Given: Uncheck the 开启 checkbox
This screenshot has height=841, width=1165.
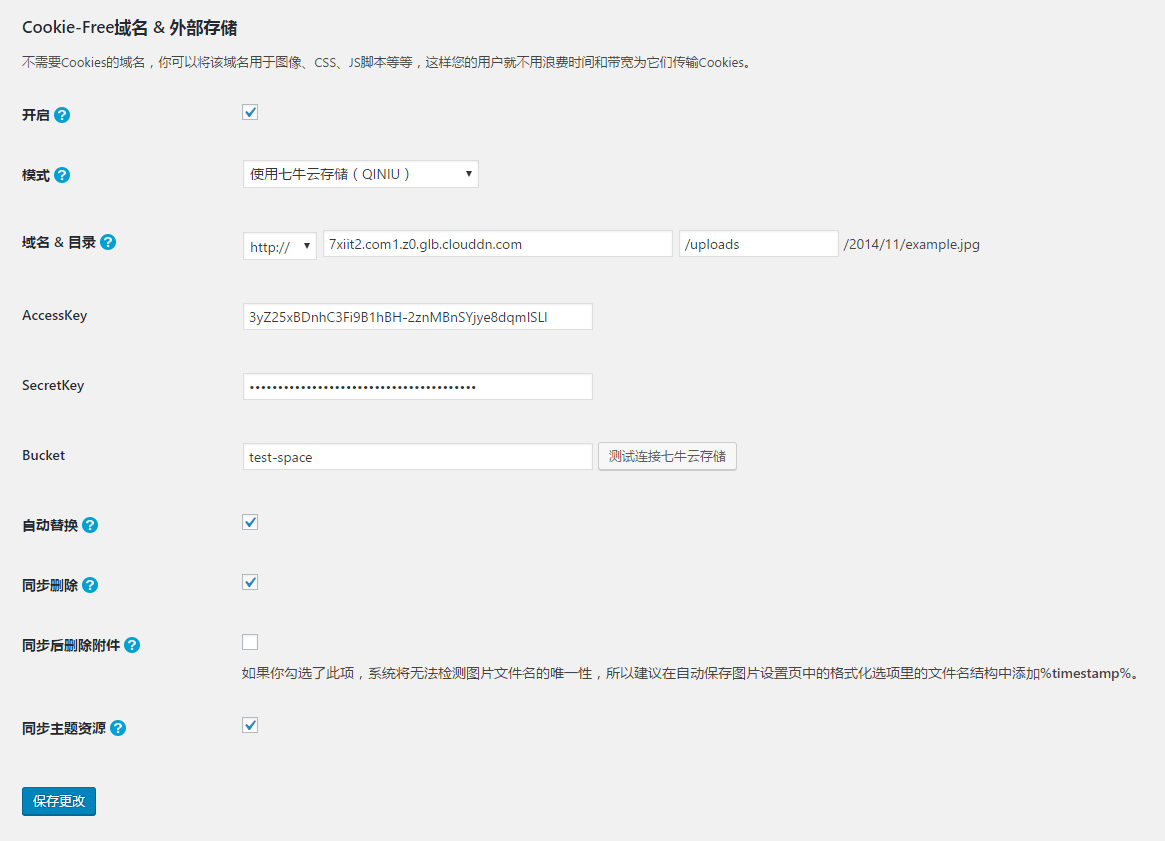Looking at the screenshot, I should tap(250, 112).
